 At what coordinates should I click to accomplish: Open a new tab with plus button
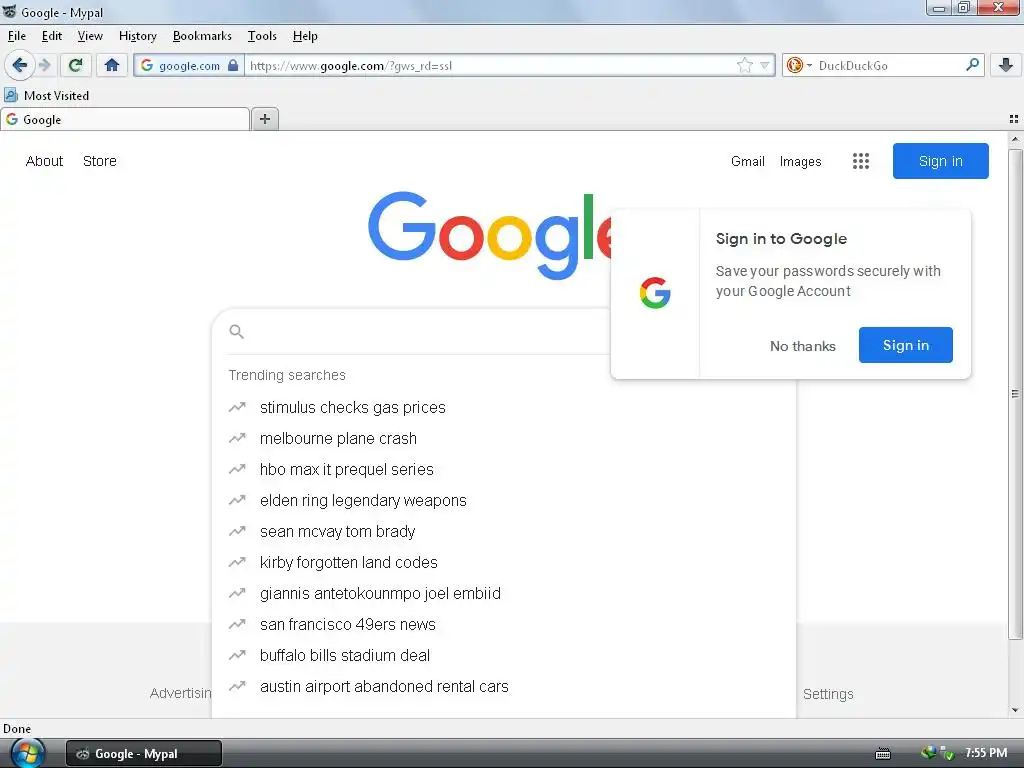click(x=264, y=119)
